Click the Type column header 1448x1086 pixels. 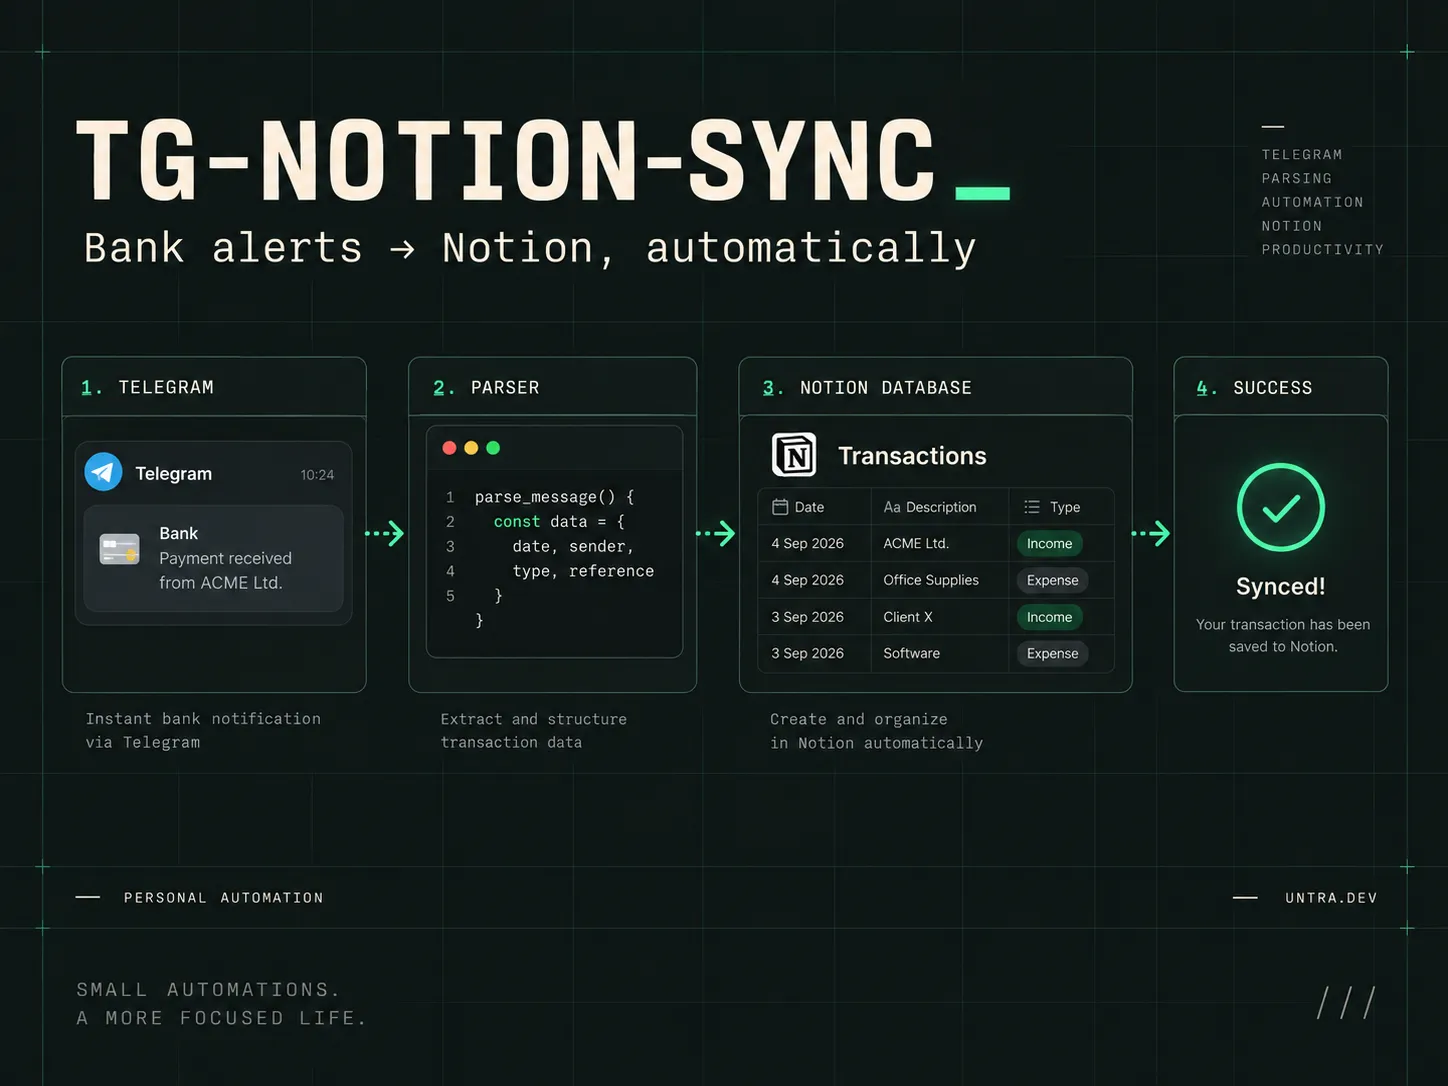pyautogui.click(x=1061, y=507)
